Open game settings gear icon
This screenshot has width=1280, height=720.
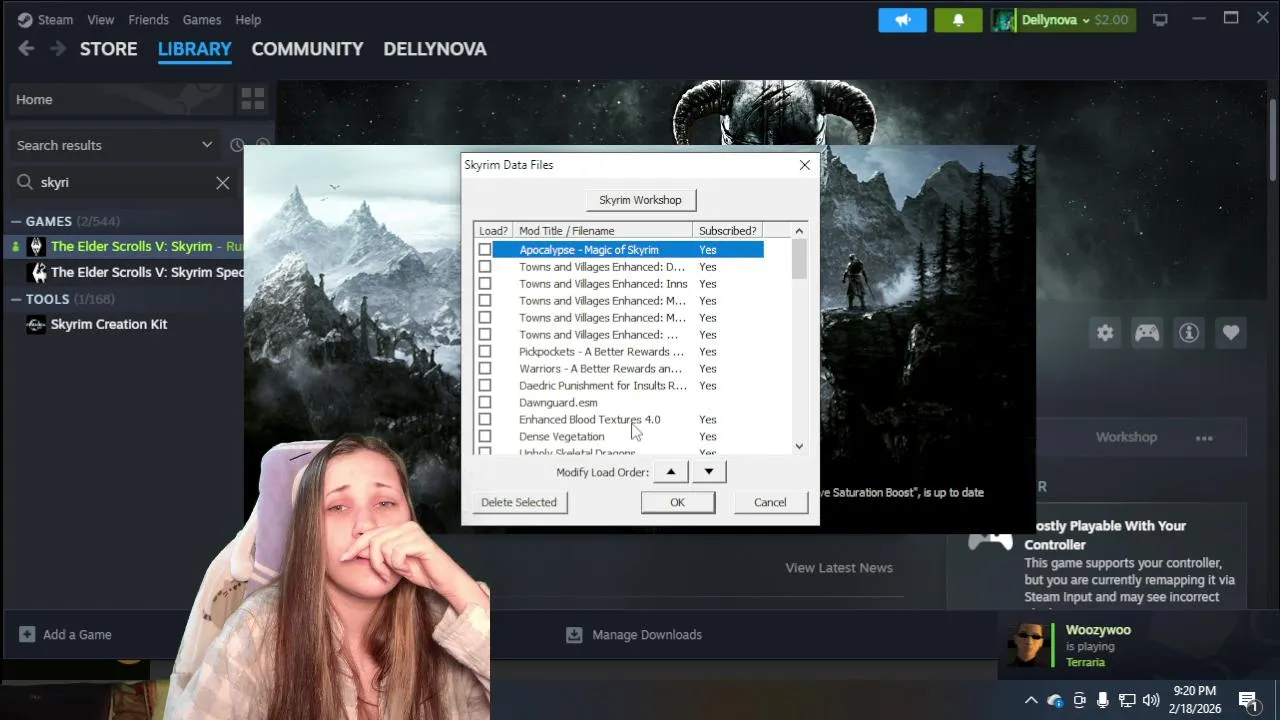pos(1105,333)
